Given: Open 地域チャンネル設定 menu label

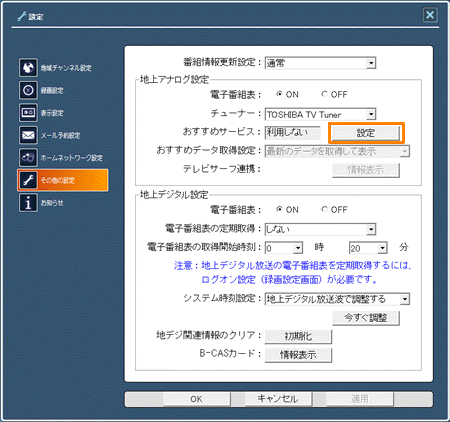Looking at the screenshot, I should click(x=66, y=68).
